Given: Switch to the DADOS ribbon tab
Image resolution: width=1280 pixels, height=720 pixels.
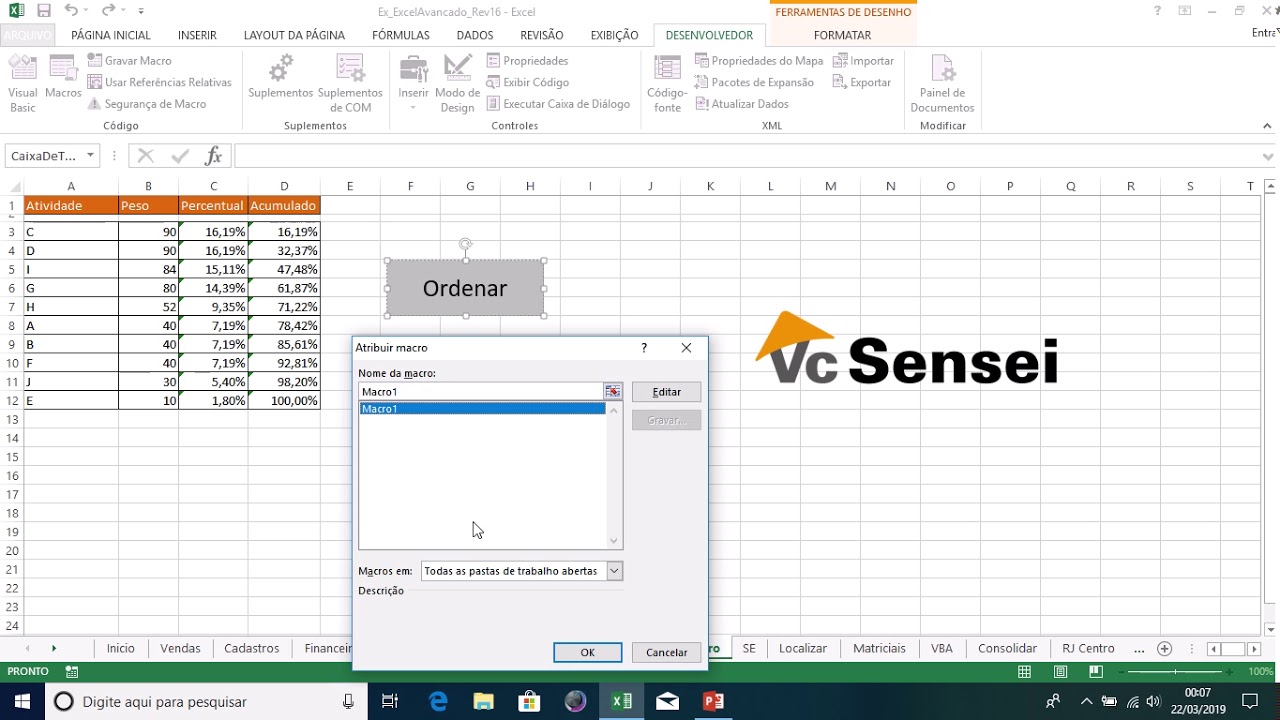Looking at the screenshot, I should coord(475,35).
